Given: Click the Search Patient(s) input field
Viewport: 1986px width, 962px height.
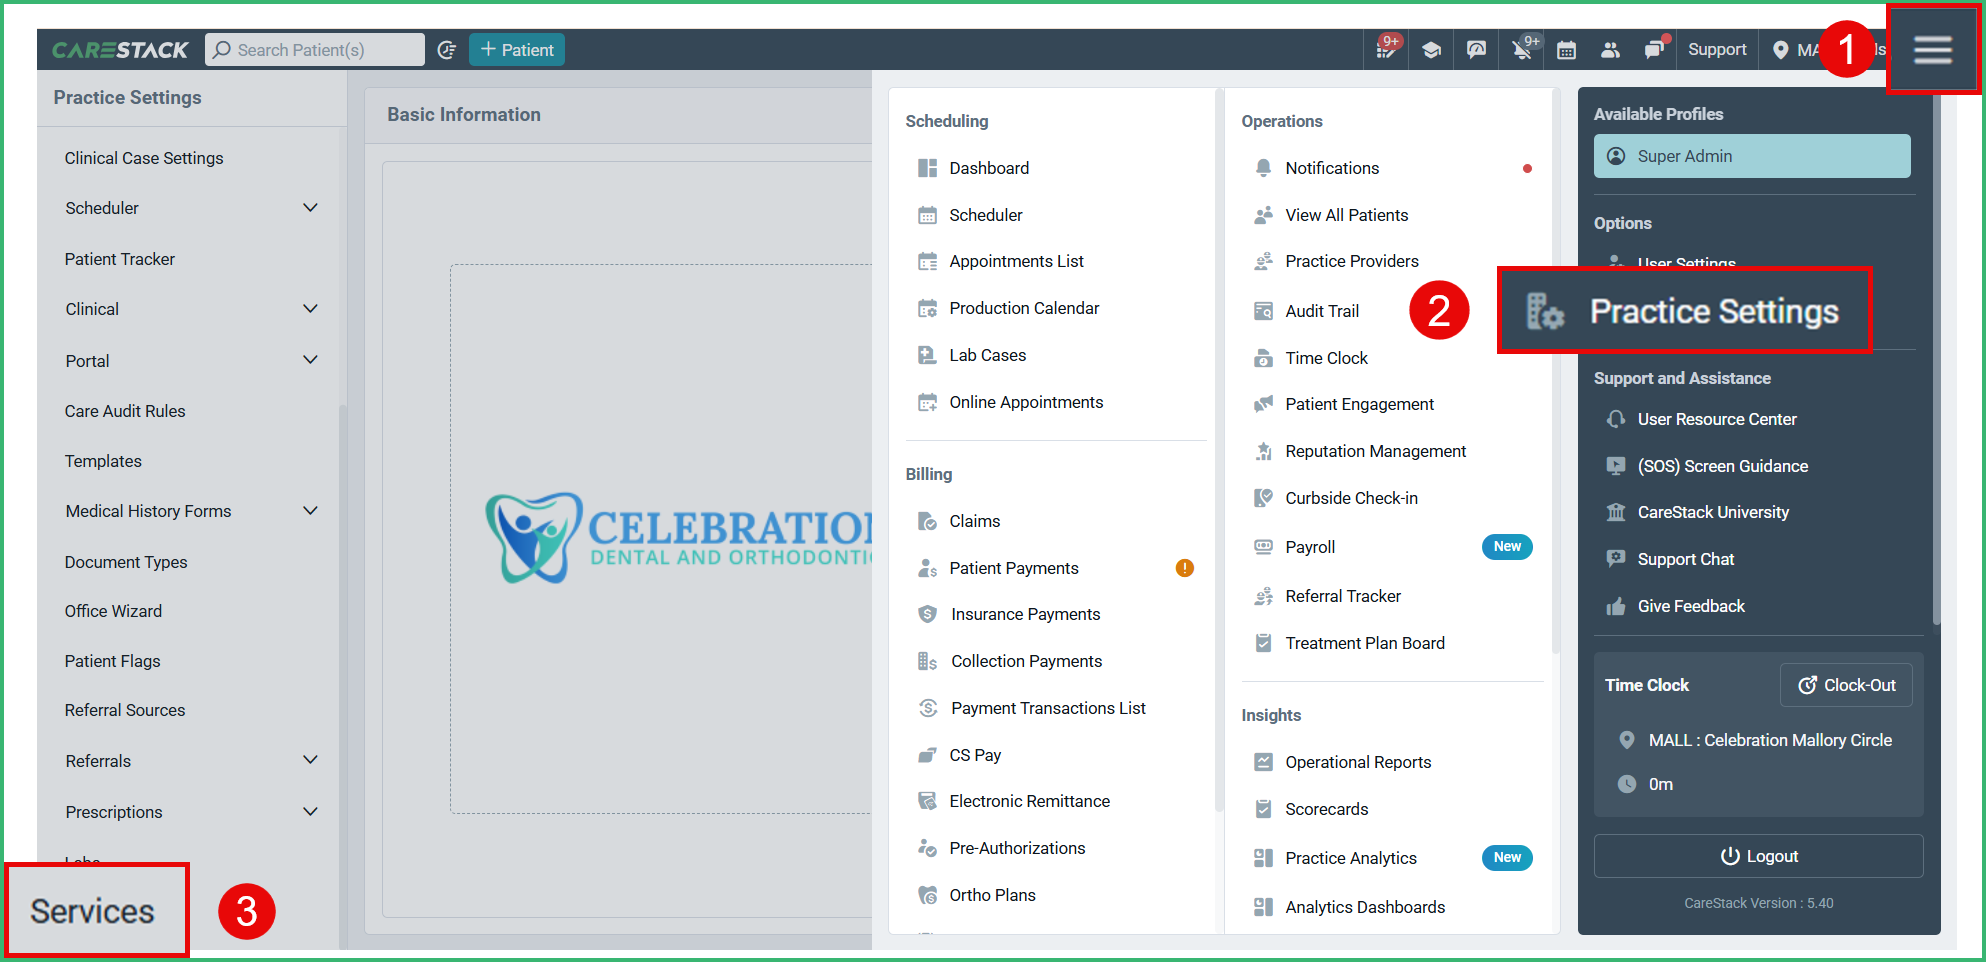Looking at the screenshot, I should pyautogui.click(x=314, y=48).
